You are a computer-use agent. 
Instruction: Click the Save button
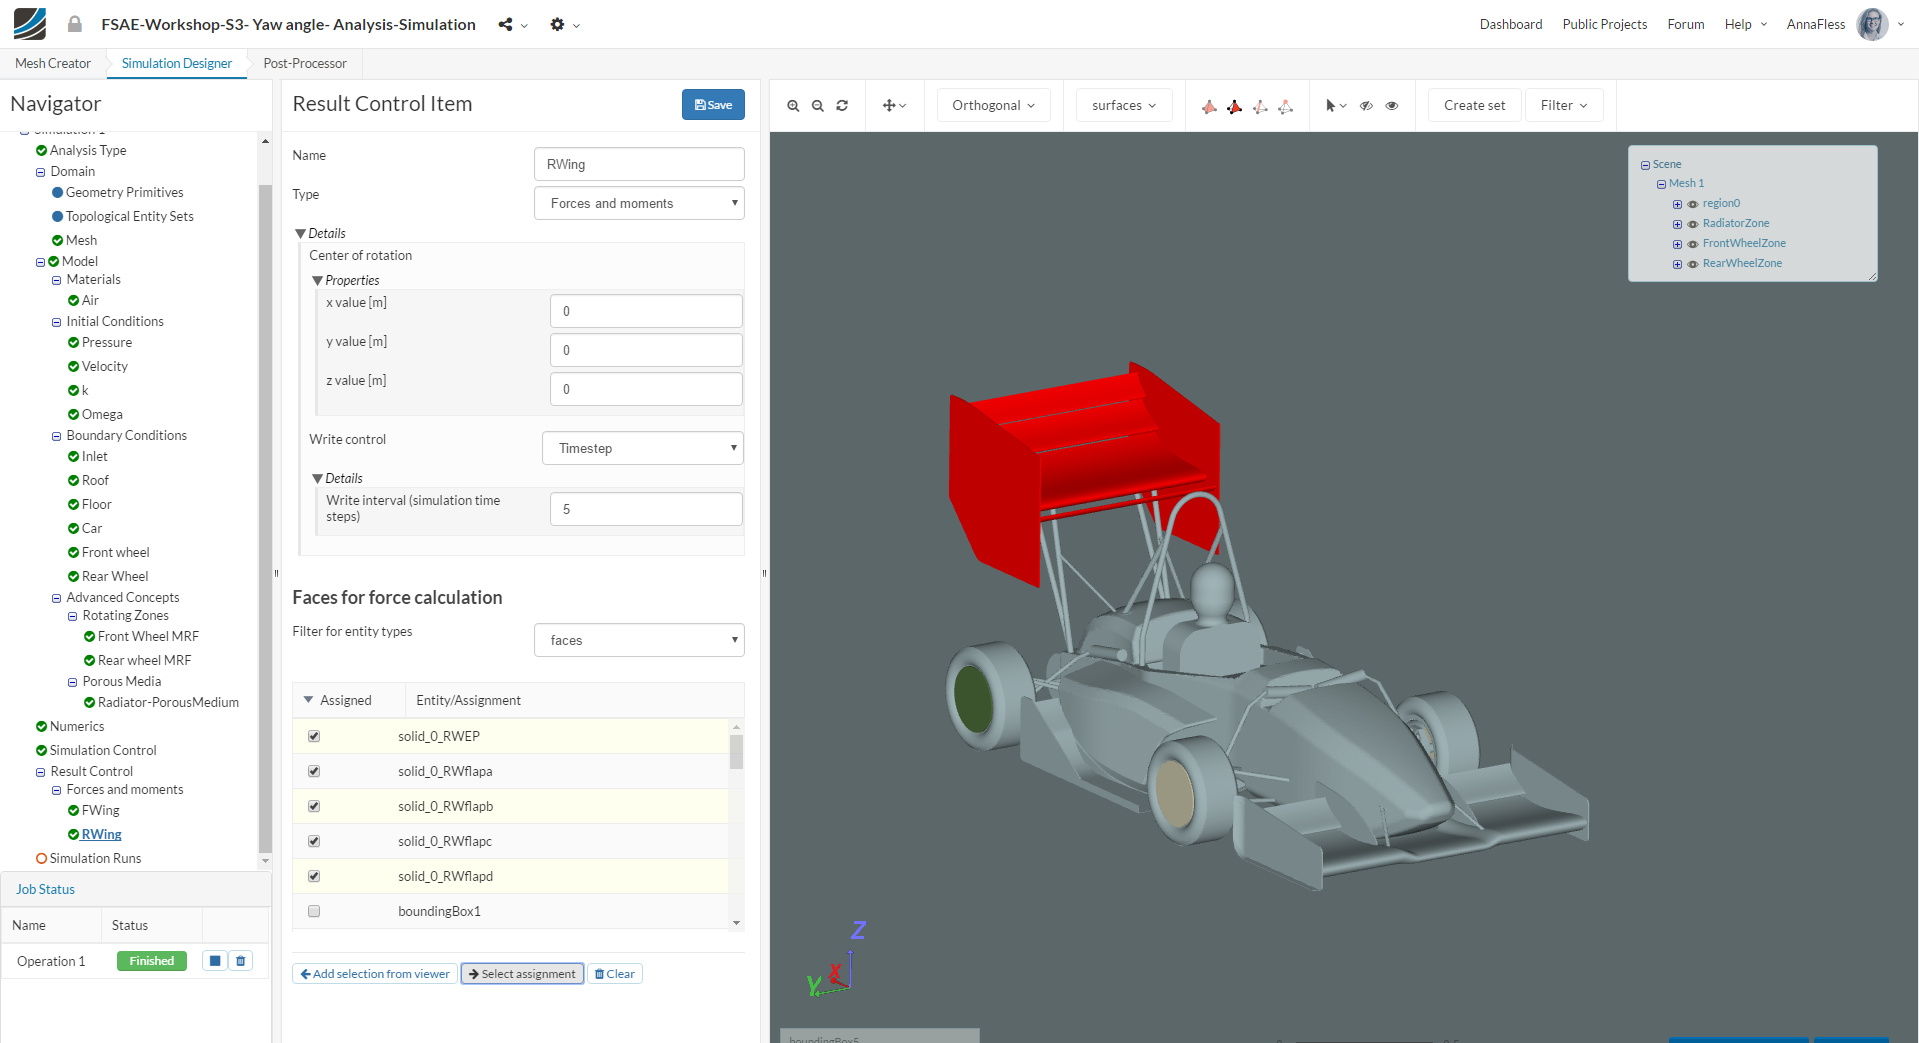713,105
